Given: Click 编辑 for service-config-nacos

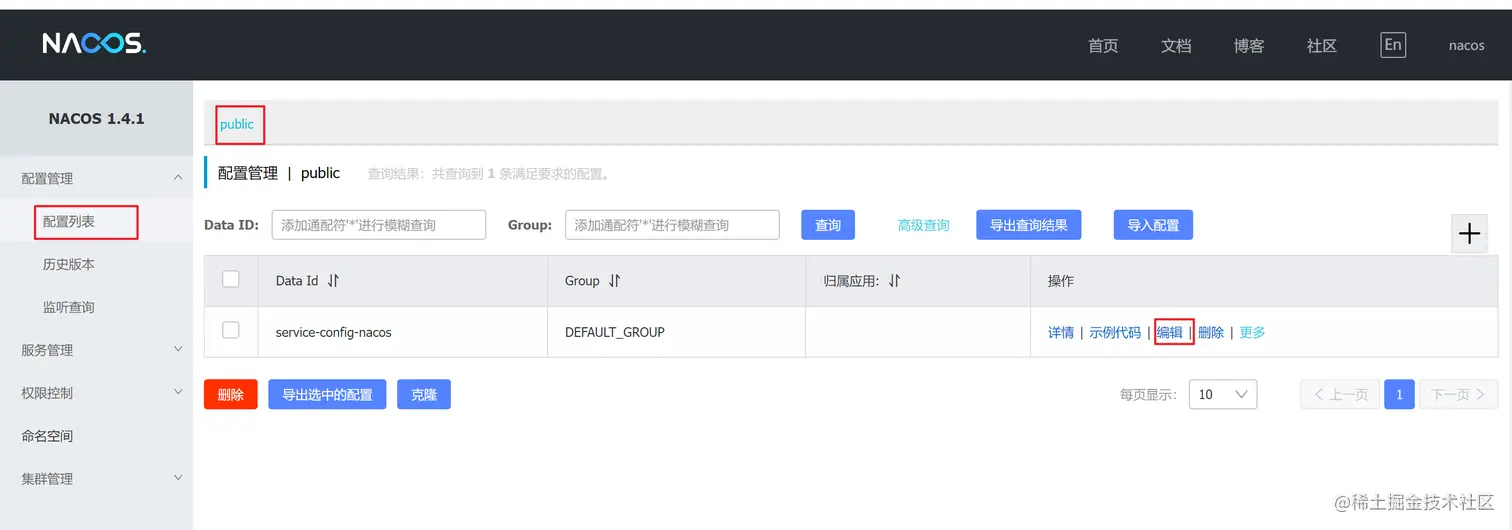Looking at the screenshot, I should coord(1170,332).
